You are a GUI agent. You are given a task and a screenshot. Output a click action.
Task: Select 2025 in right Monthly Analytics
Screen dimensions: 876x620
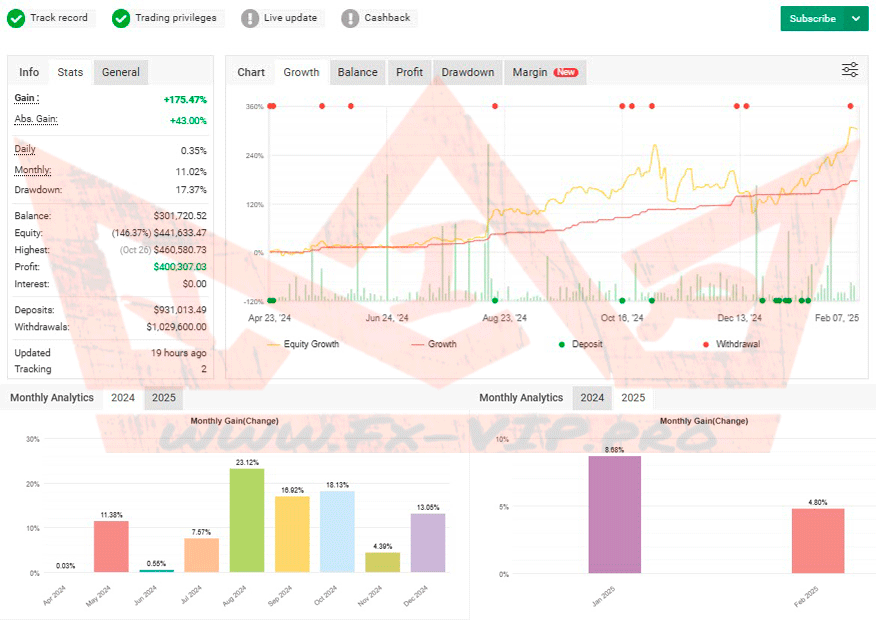[x=633, y=398]
